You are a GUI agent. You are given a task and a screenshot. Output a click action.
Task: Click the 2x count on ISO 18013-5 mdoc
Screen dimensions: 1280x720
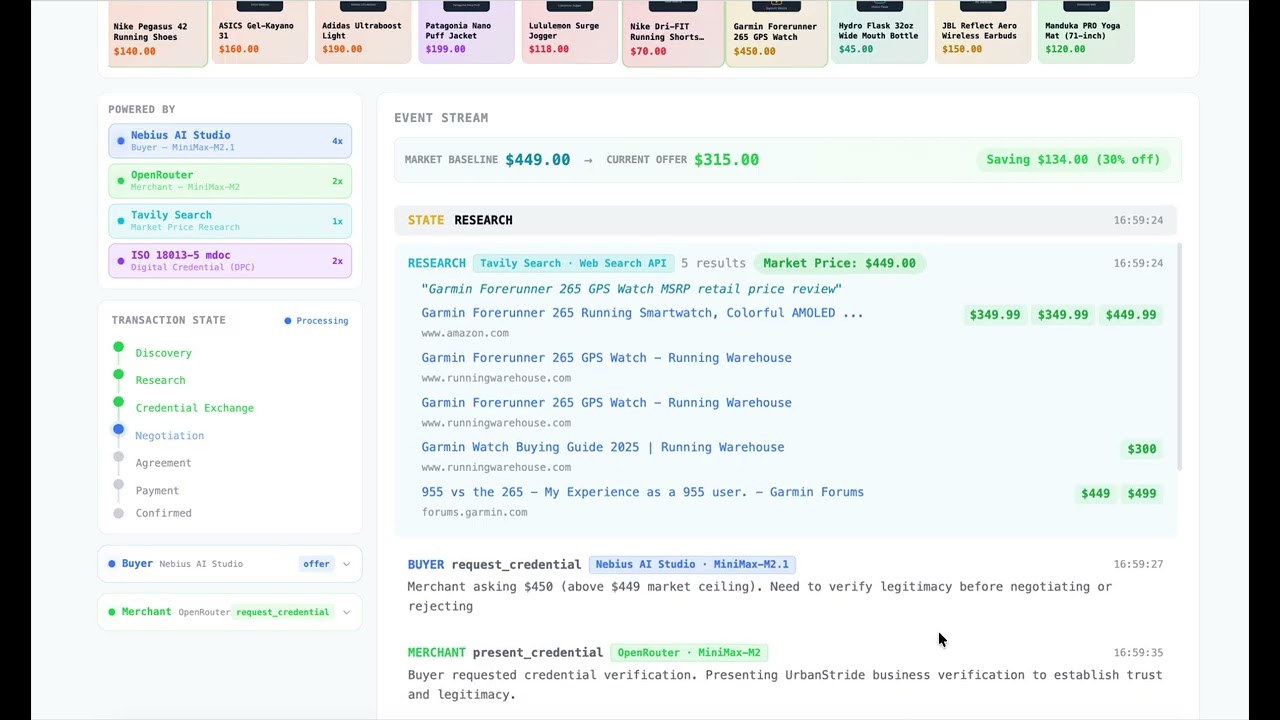point(337,261)
